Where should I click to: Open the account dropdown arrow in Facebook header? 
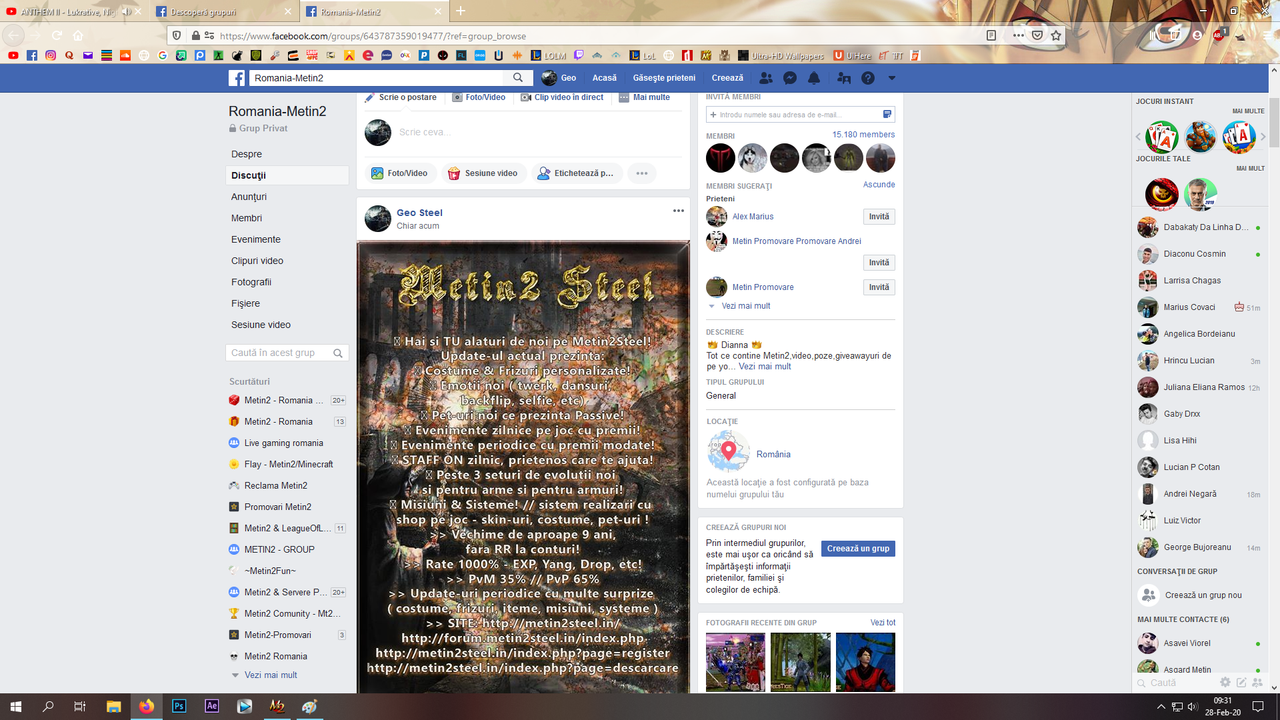tap(892, 78)
